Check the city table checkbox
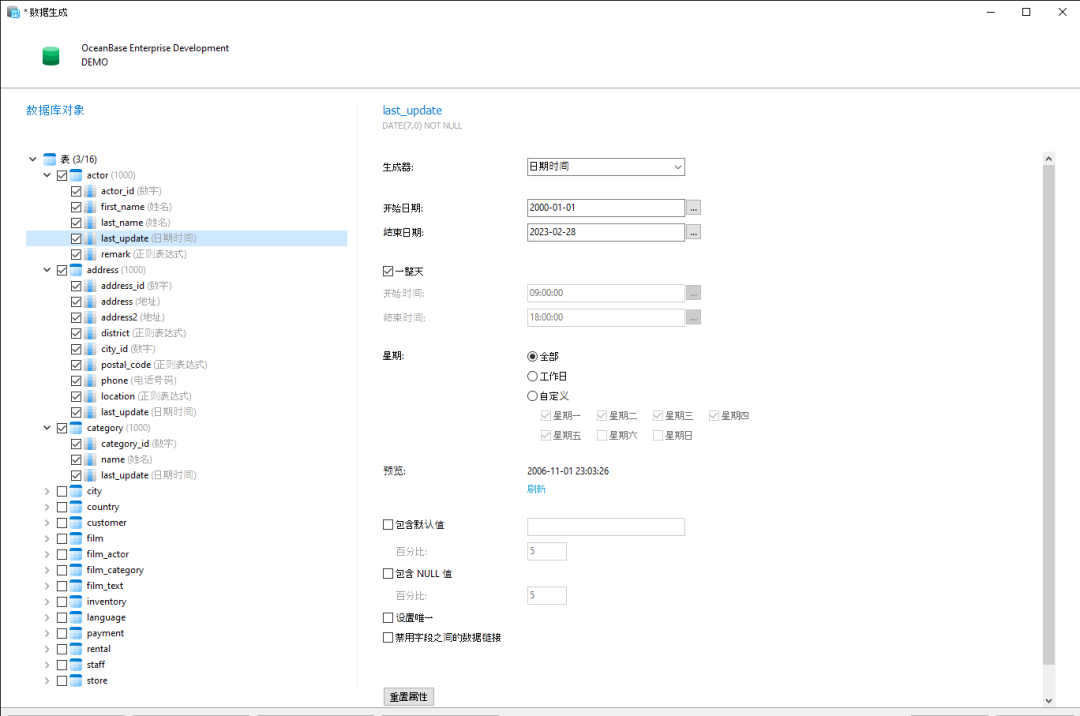1080x716 pixels. tap(62, 492)
